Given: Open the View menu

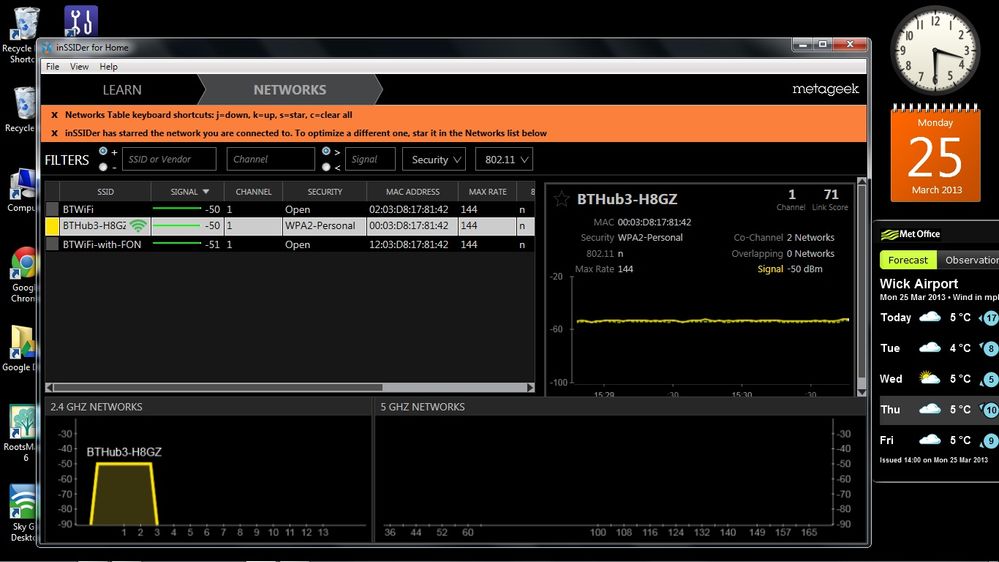Looking at the screenshot, I should coord(79,66).
